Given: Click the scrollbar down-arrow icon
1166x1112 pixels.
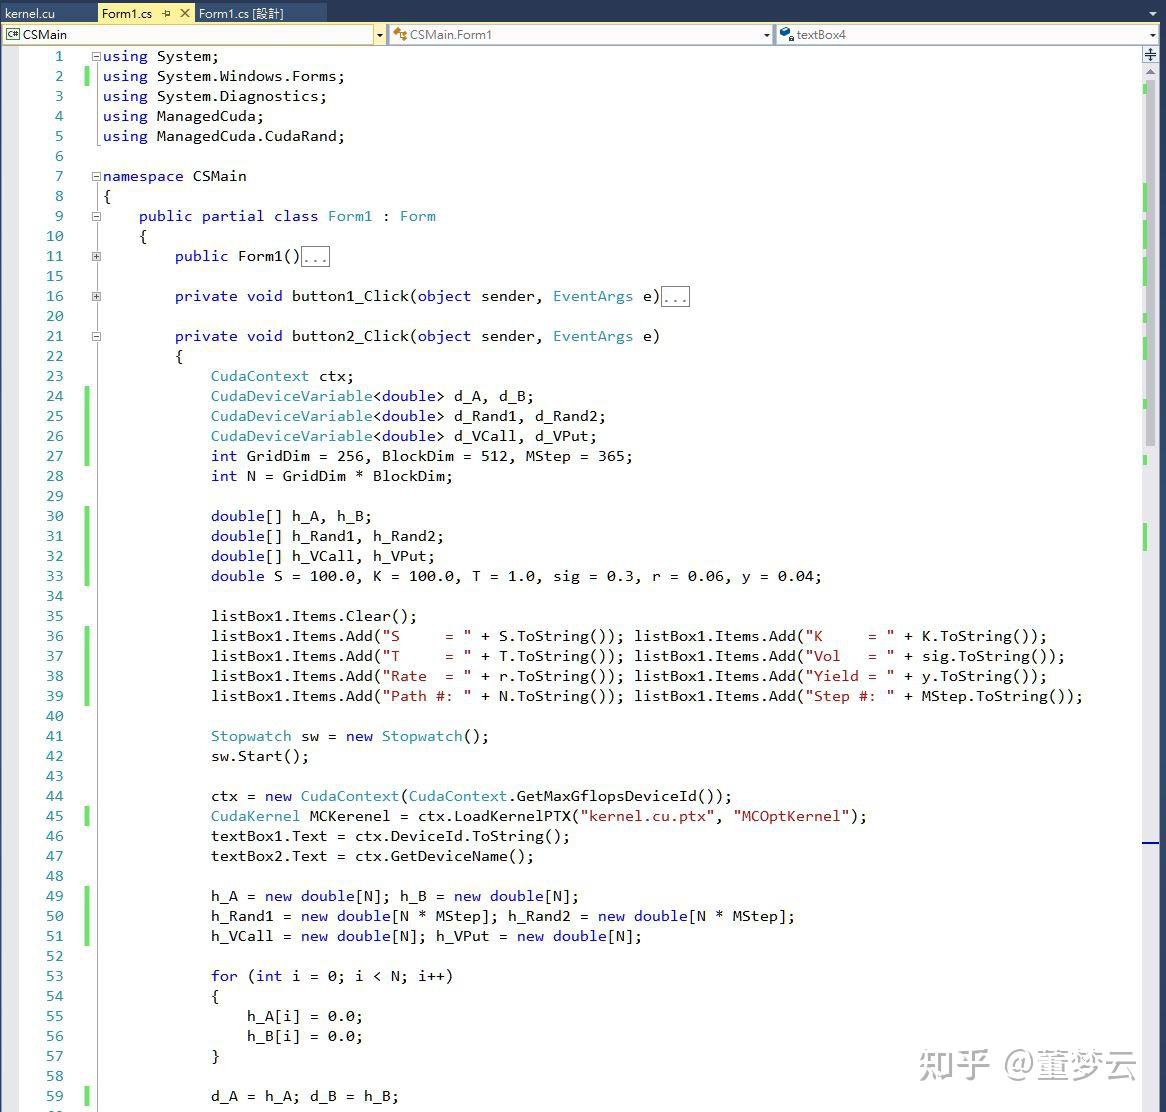Looking at the screenshot, I should click(x=1150, y=1105).
